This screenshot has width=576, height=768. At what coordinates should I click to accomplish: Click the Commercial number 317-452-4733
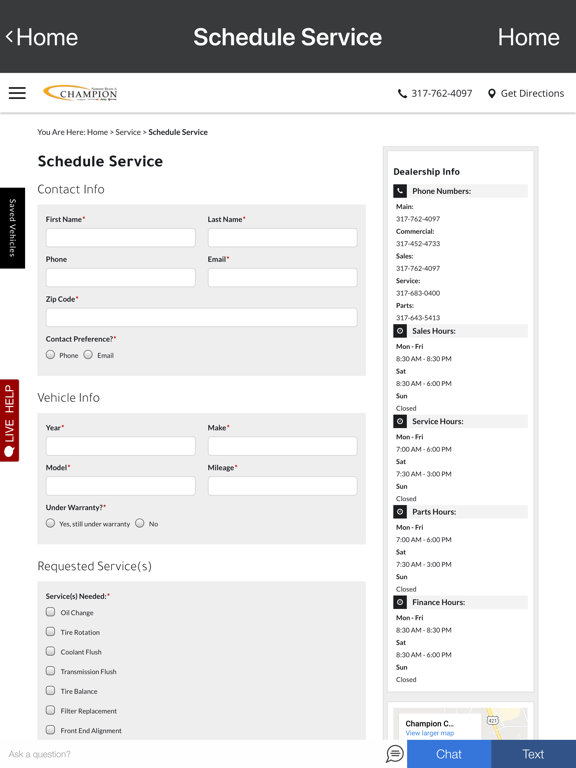click(x=418, y=243)
